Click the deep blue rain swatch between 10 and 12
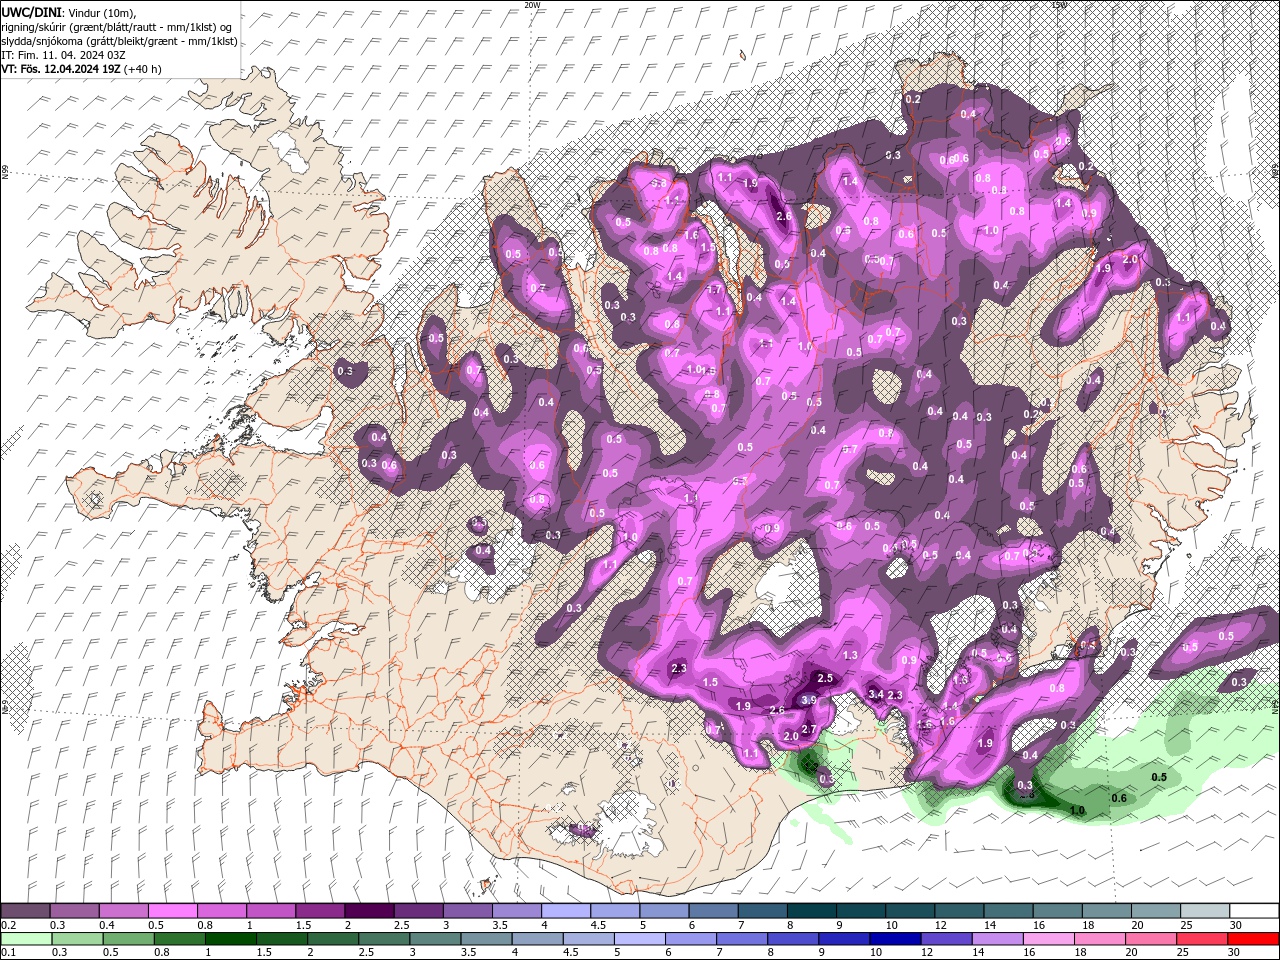This screenshot has width=1280, height=960. (894, 938)
